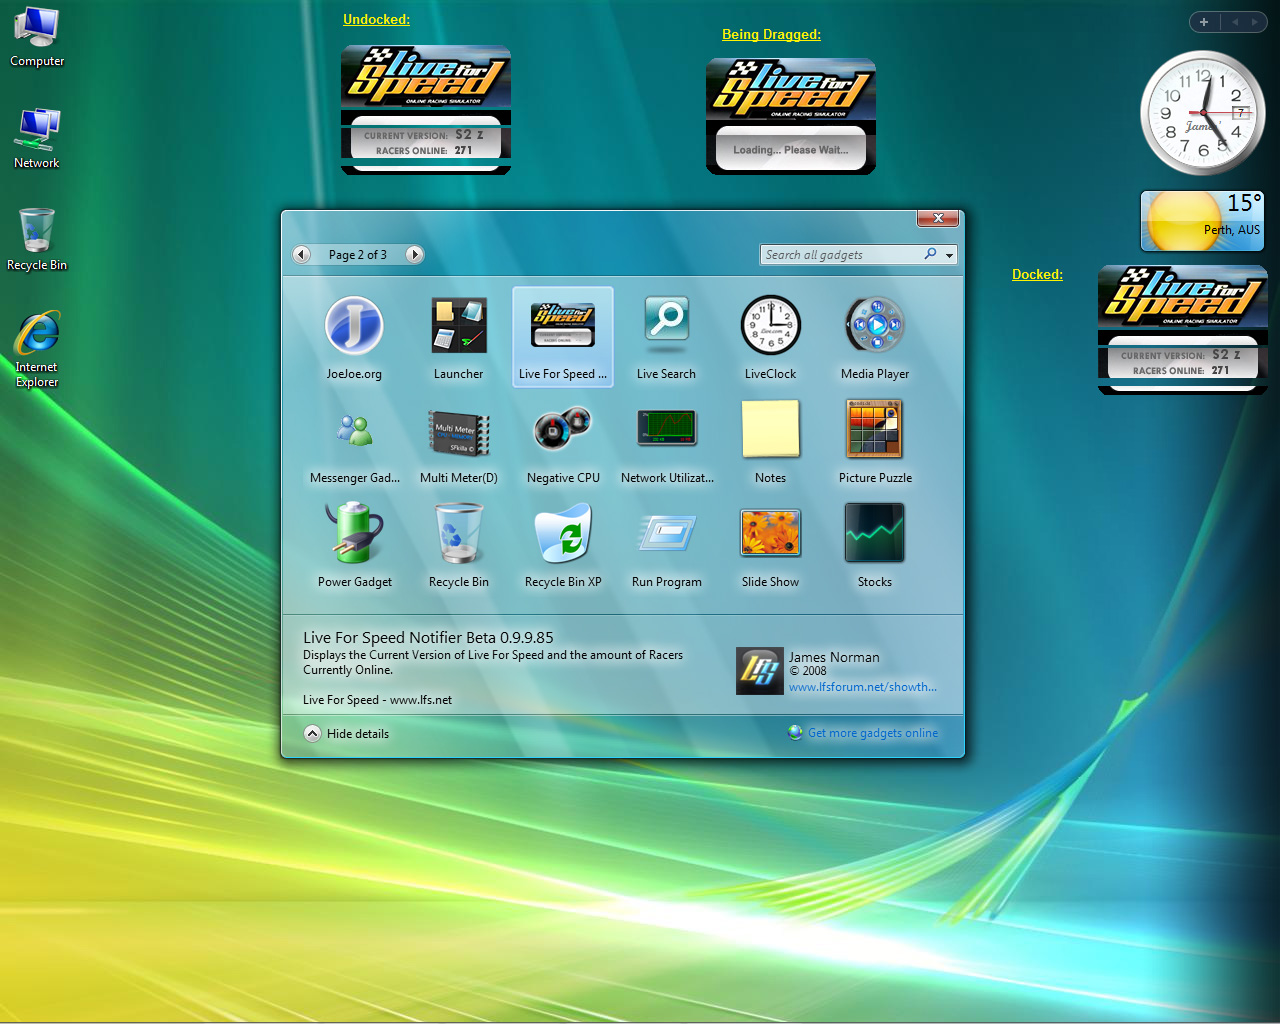The height and width of the screenshot is (1024, 1280).
Task: Click the Live For Speed Notifier Beta title
Action: tap(428, 638)
